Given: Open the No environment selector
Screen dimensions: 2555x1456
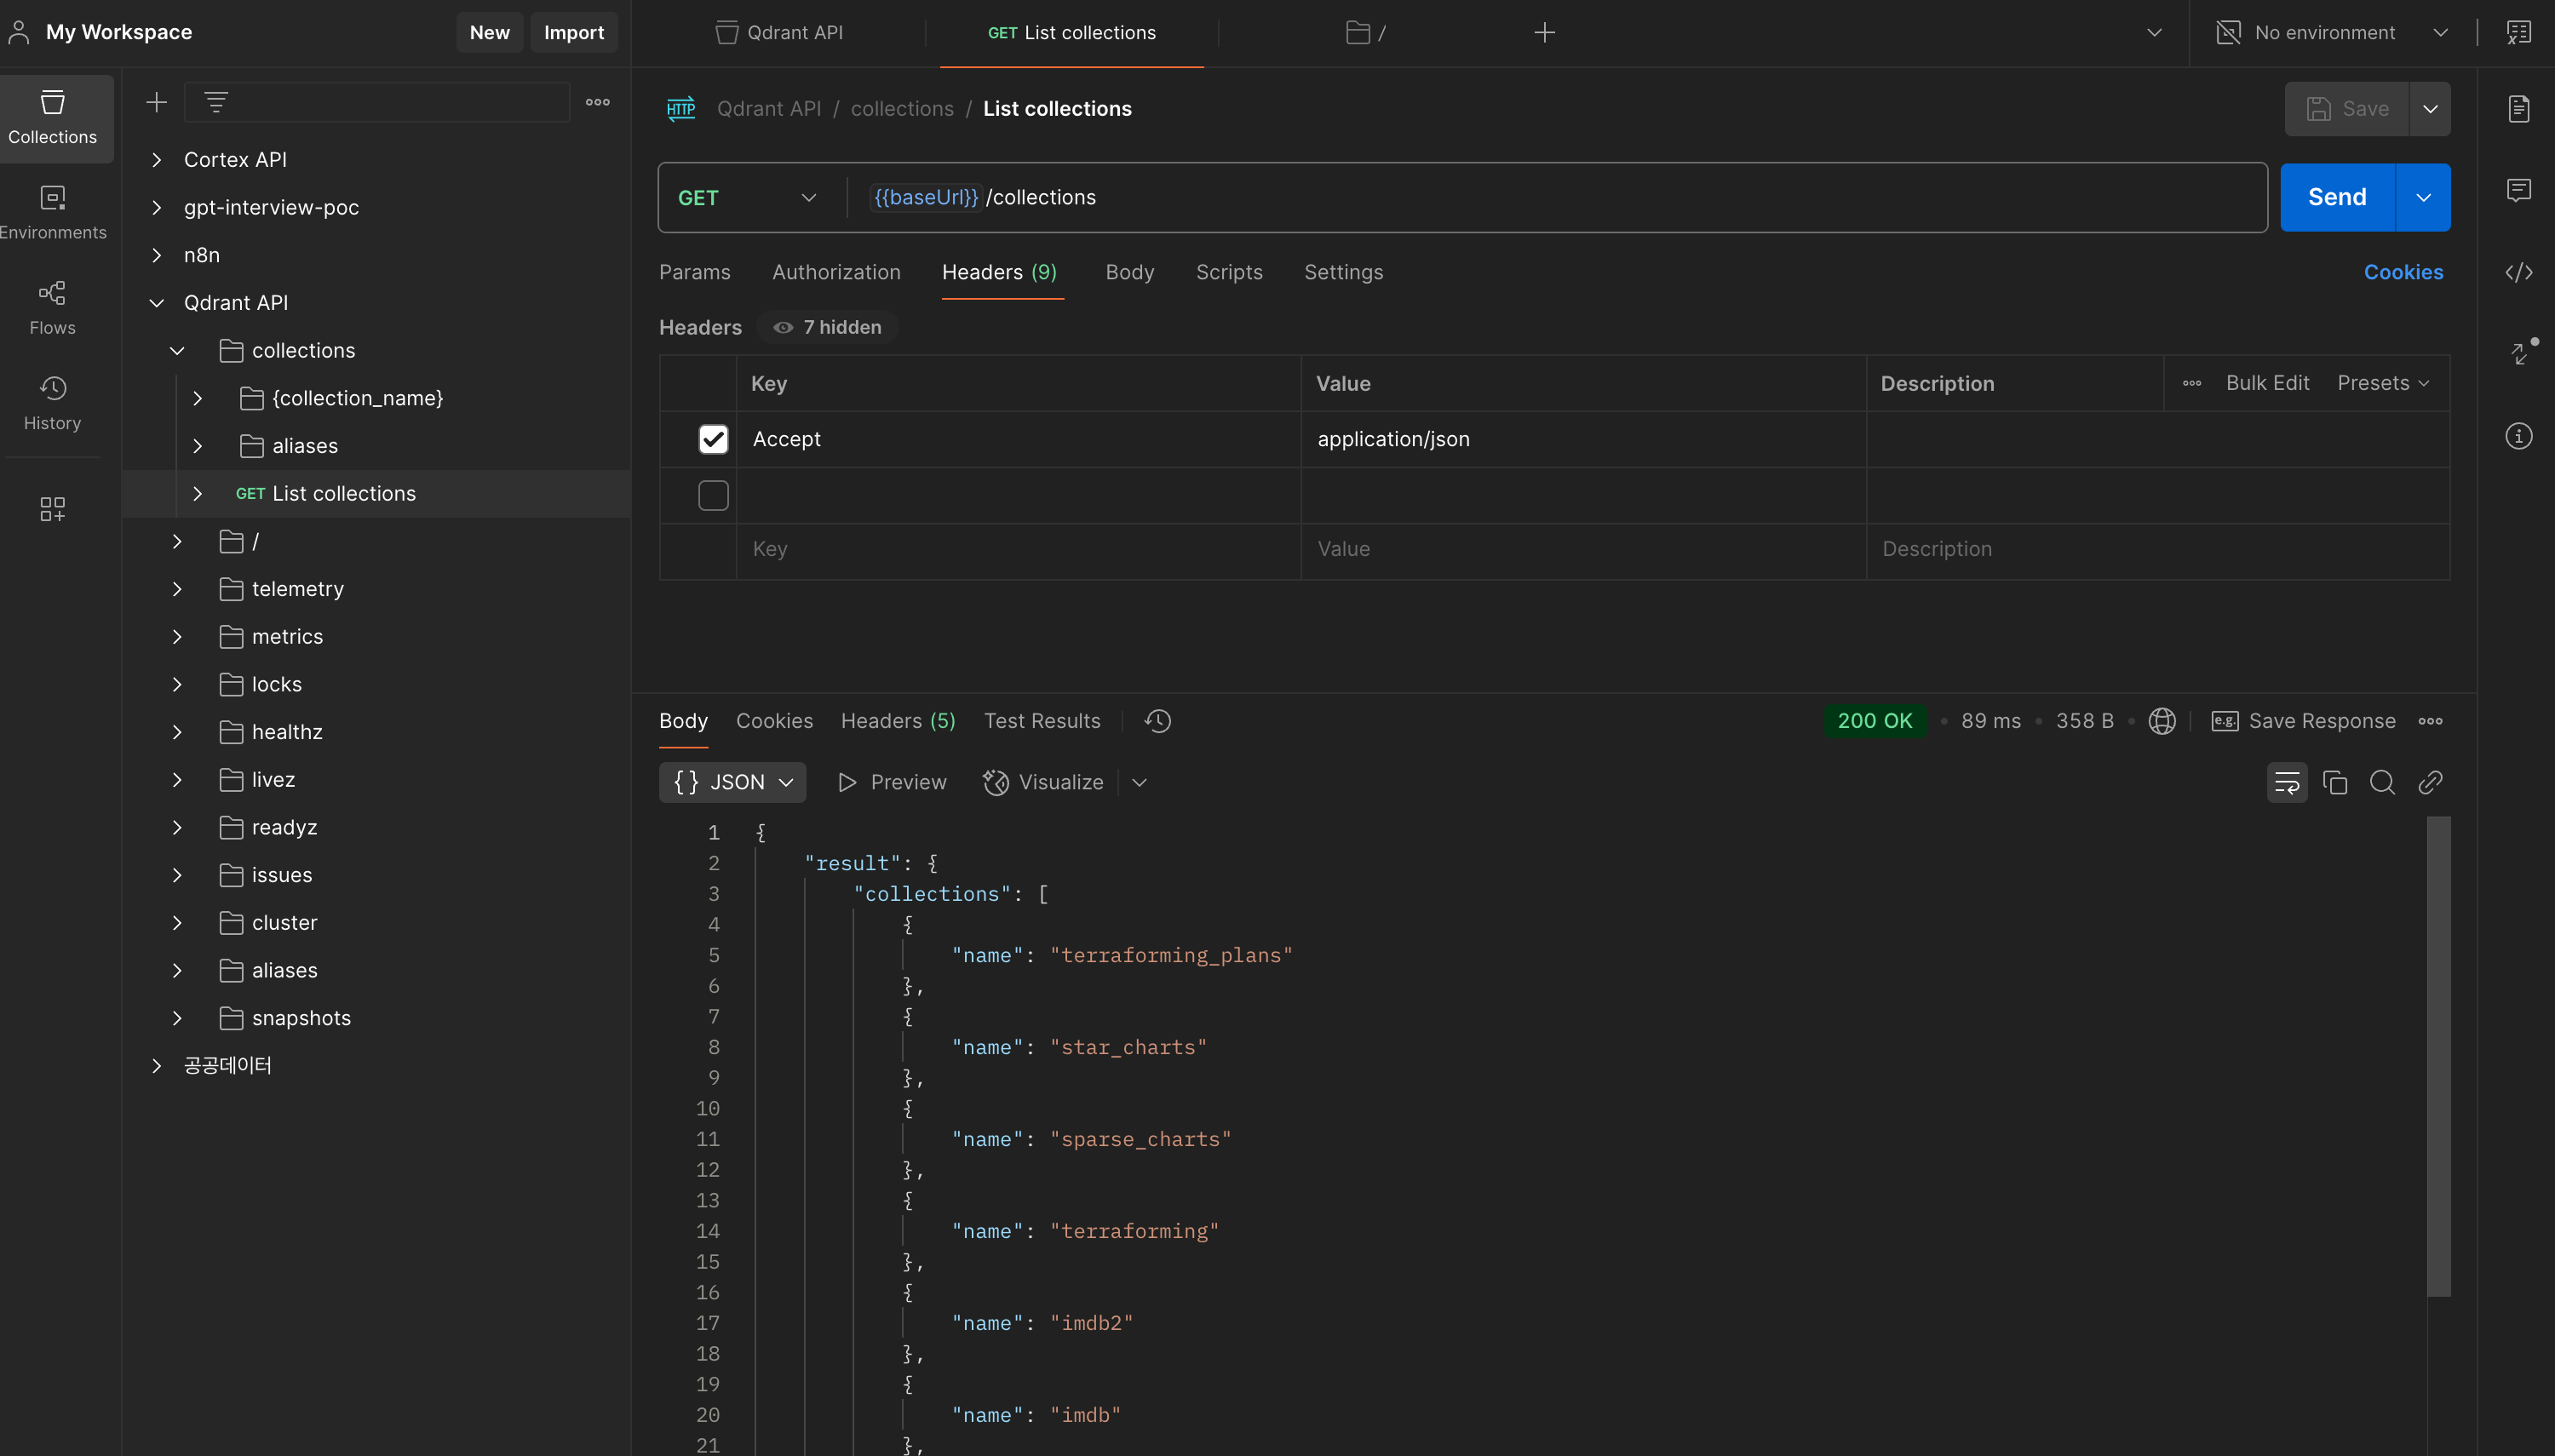Looking at the screenshot, I should (2333, 33).
